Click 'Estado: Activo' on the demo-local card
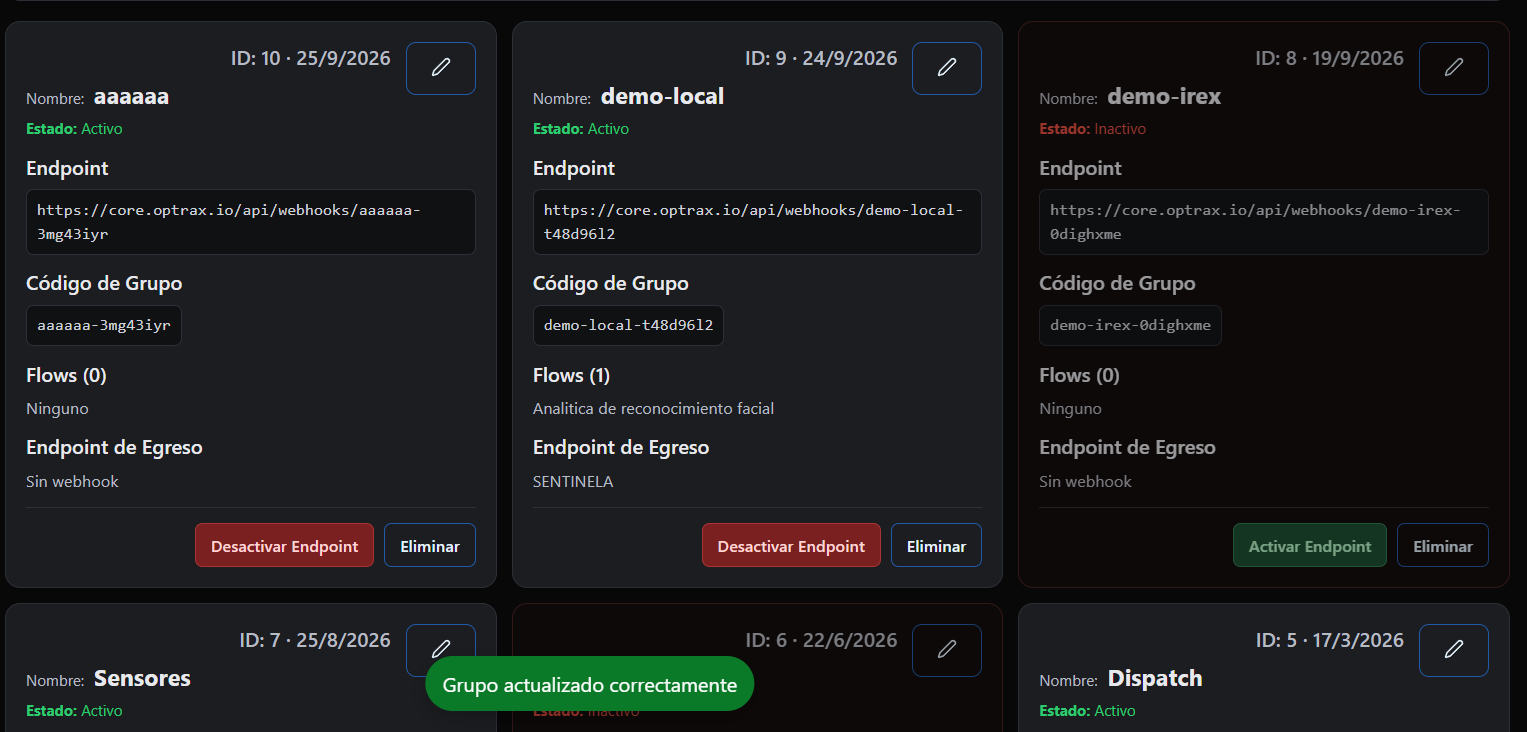 (581, 129)
